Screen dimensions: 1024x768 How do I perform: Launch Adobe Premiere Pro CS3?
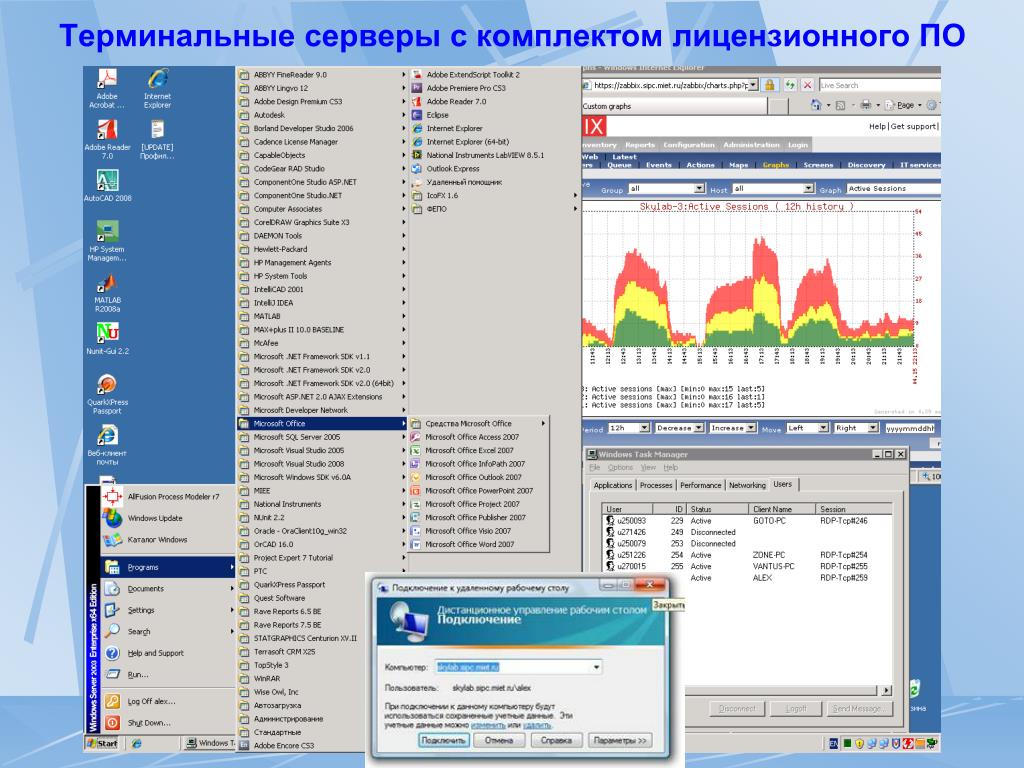coord(494,88)
